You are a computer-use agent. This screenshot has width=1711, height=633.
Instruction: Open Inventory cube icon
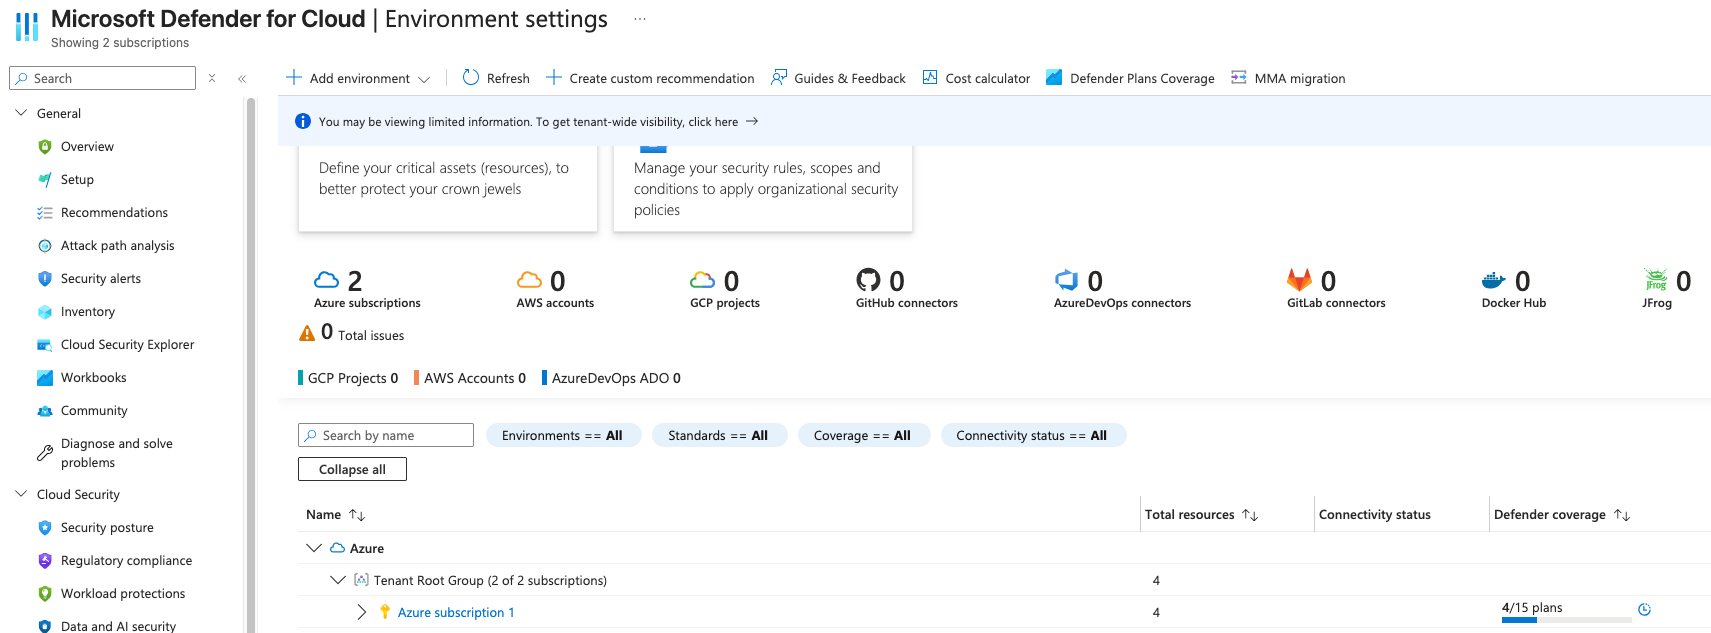click(45, 312)
